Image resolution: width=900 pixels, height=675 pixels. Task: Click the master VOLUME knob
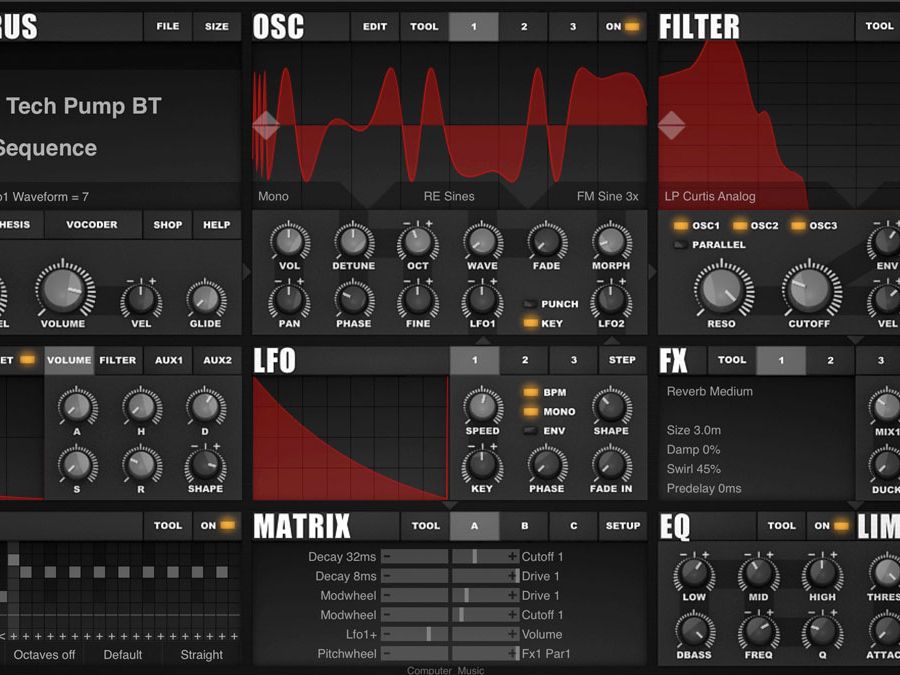(64, 289)
